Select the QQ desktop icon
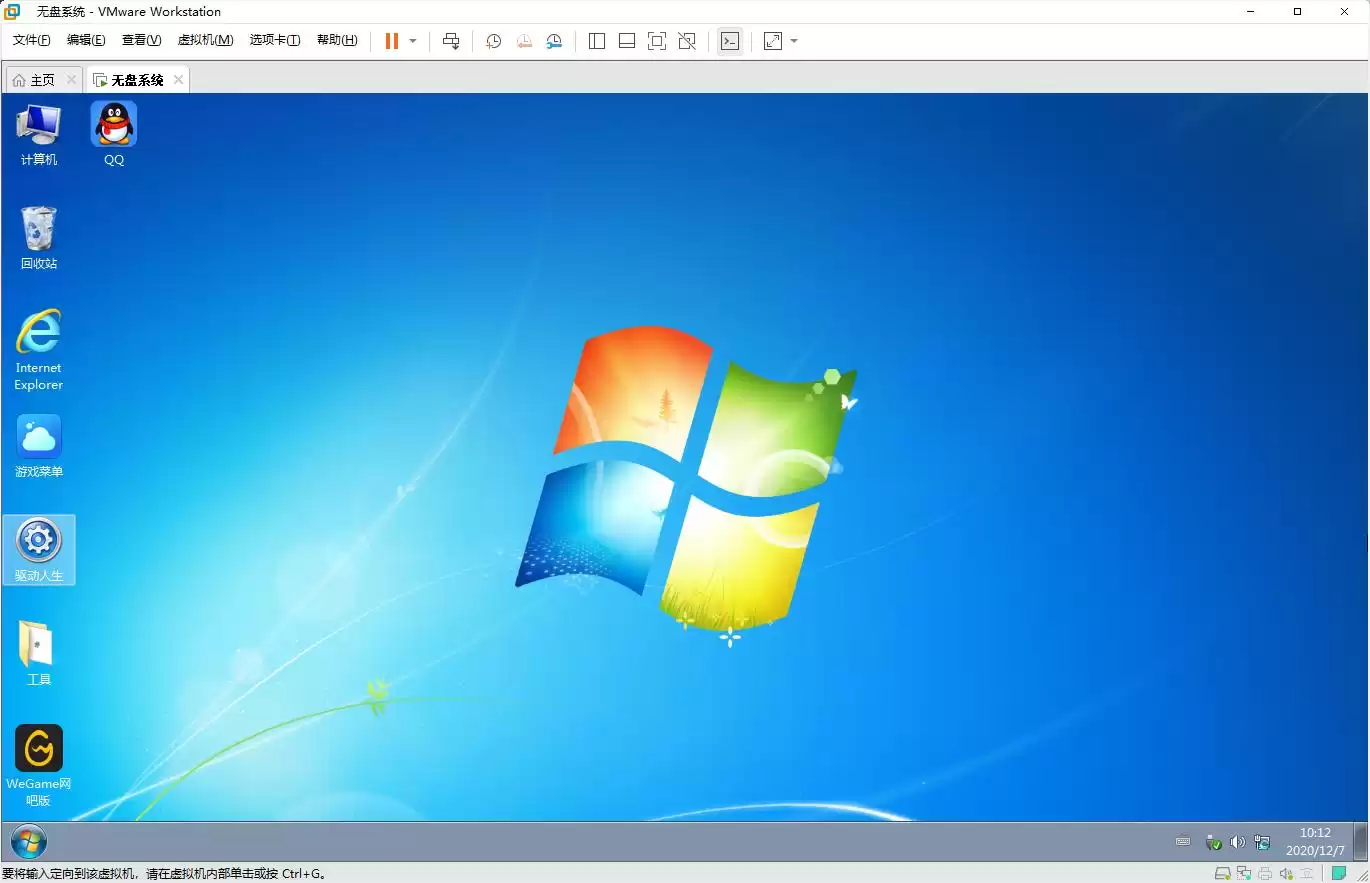 114,133
